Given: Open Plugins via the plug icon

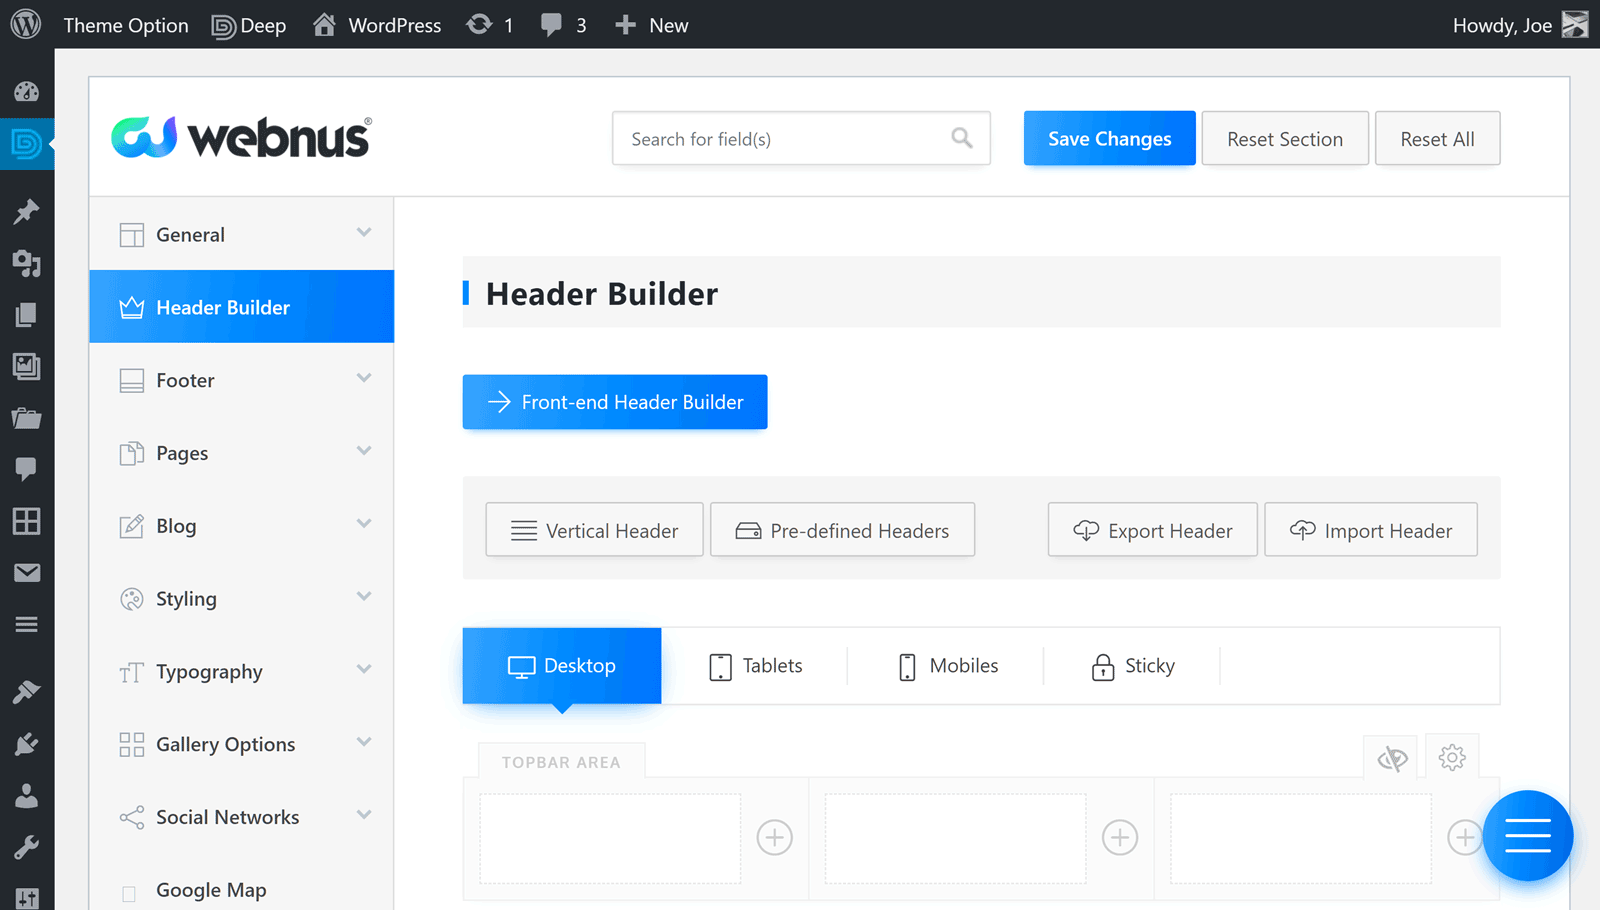Looking at the screenshot, I should (27, 744).
